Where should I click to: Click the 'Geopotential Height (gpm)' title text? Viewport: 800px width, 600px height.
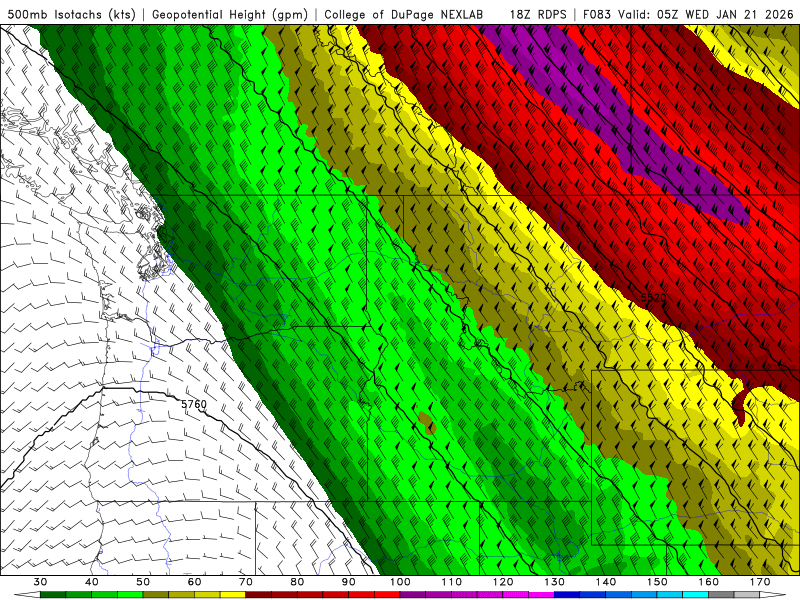pyautogui.click(x=230, y=15)
